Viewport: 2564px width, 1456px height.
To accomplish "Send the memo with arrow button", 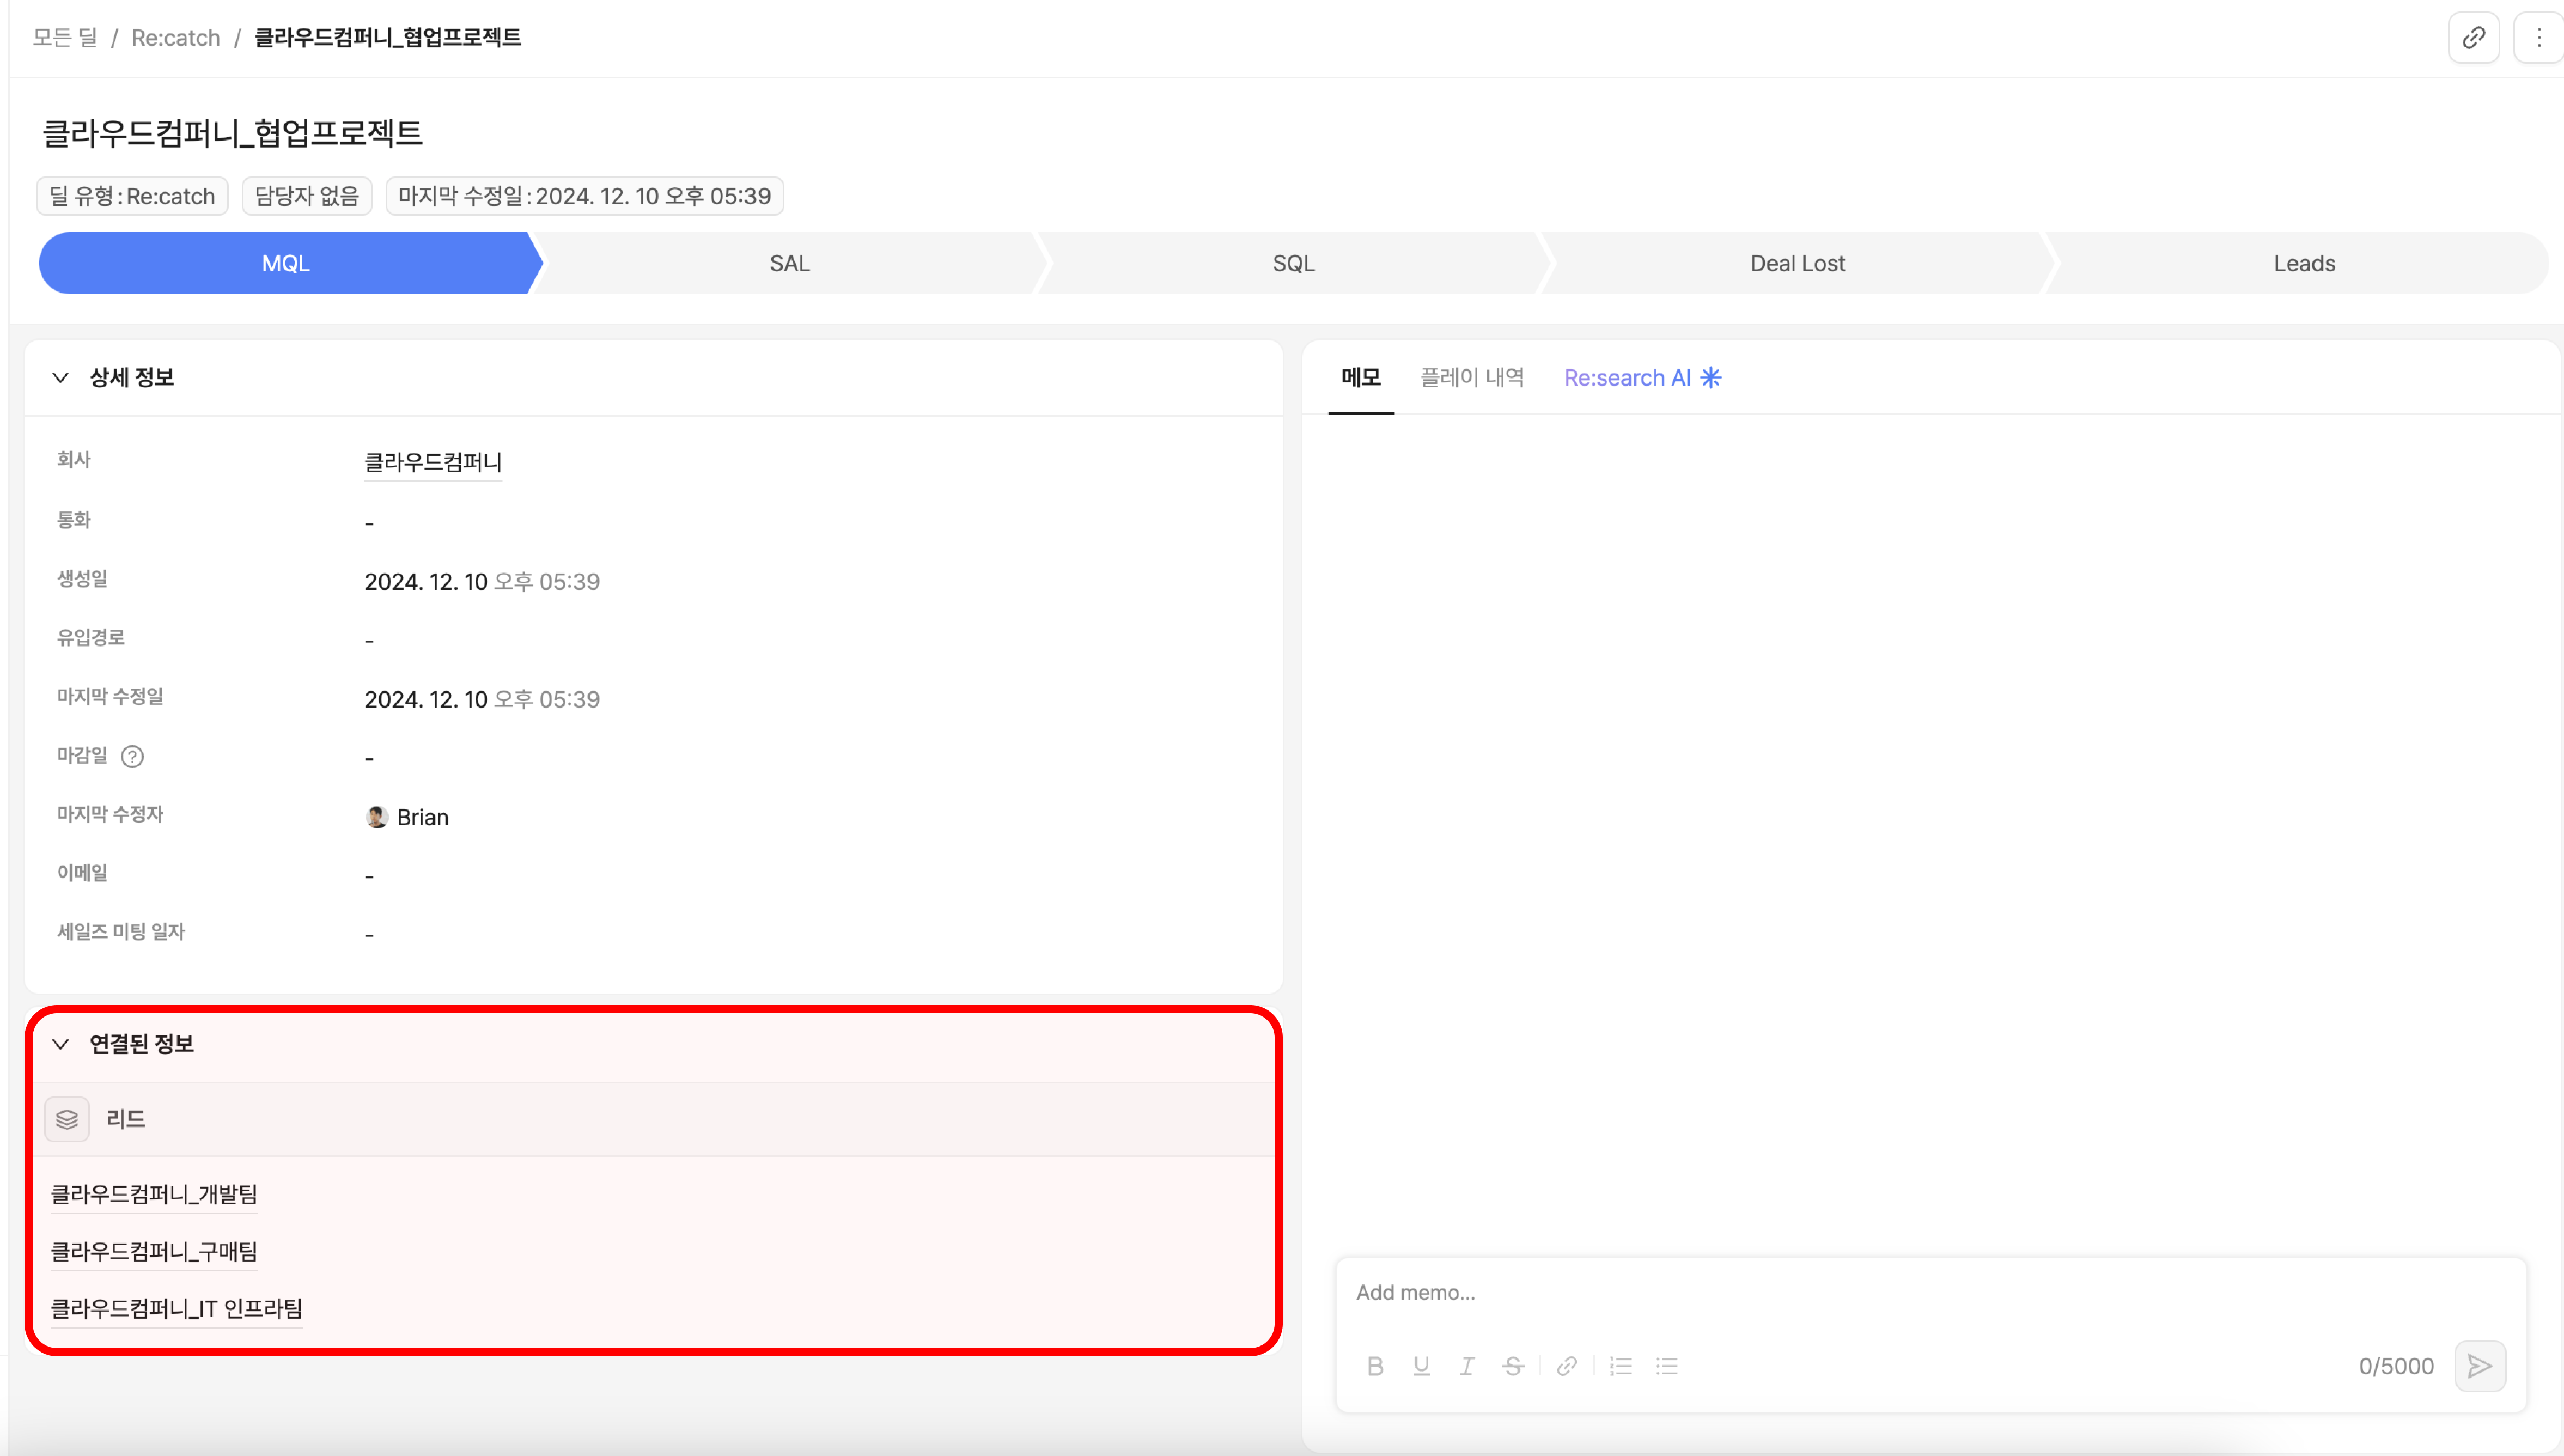I will [x=2479, y=1366].
